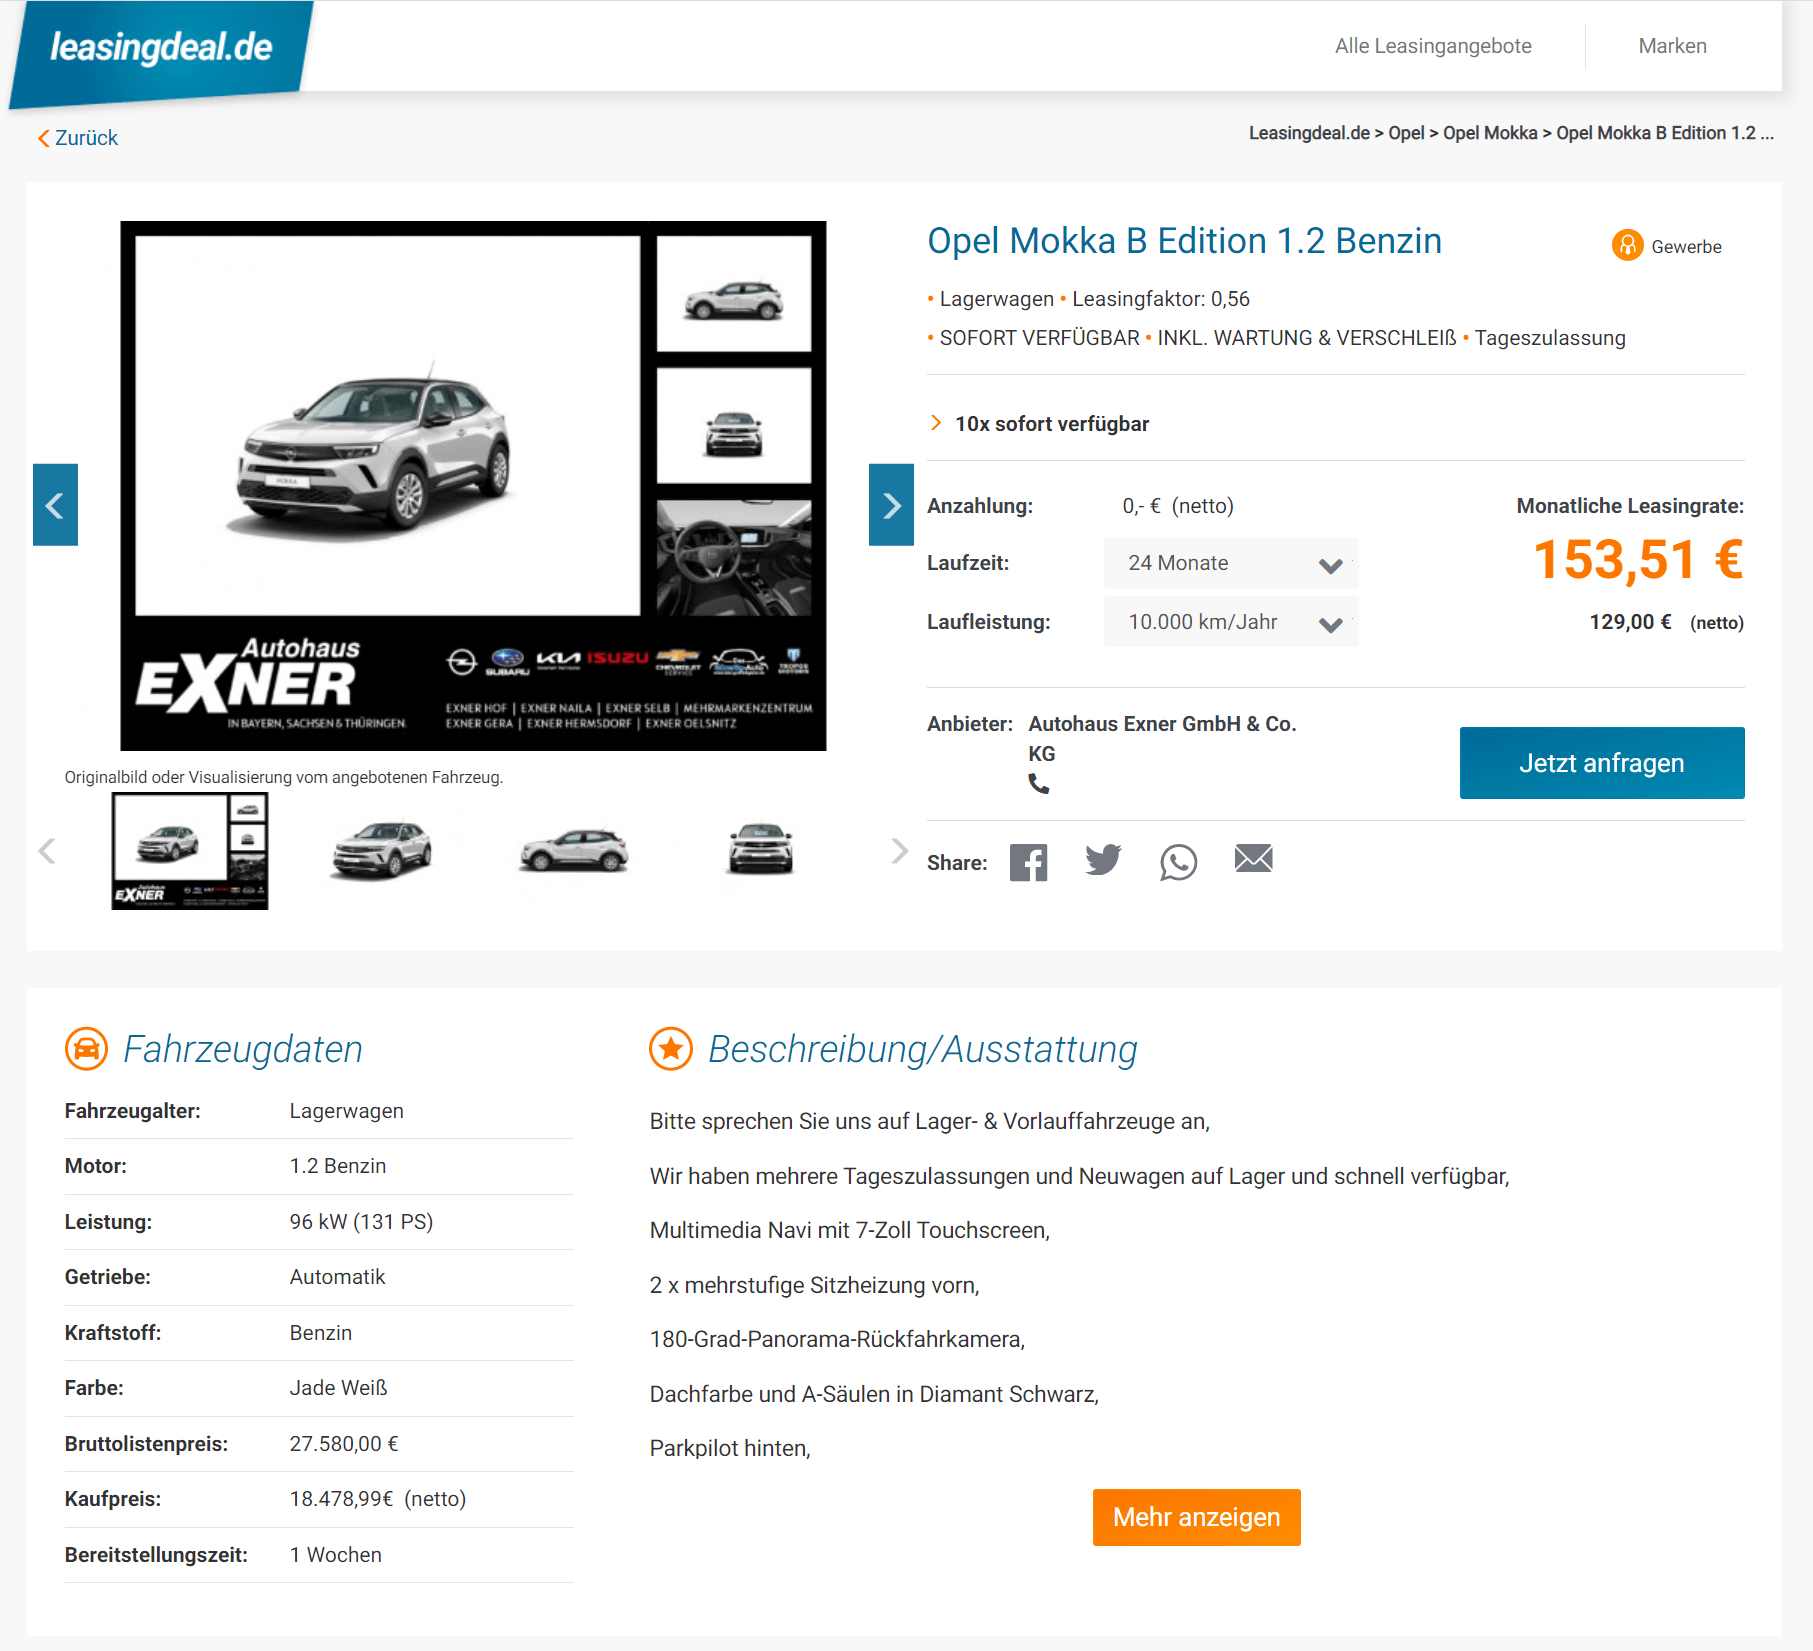This screenshot has height=1651, width=1813.
Task: Click the Tageszulassung tag
Action: pyautogui.click(x=1550, y=338)
